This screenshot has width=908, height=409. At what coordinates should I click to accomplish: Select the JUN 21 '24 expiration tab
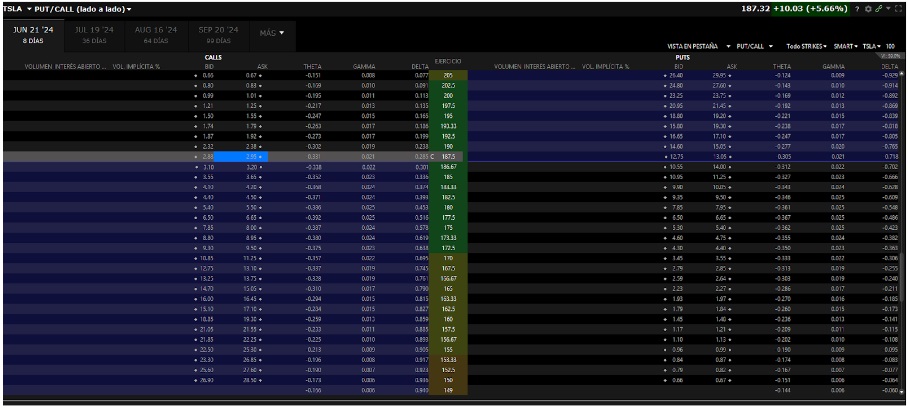pos(33,34)
